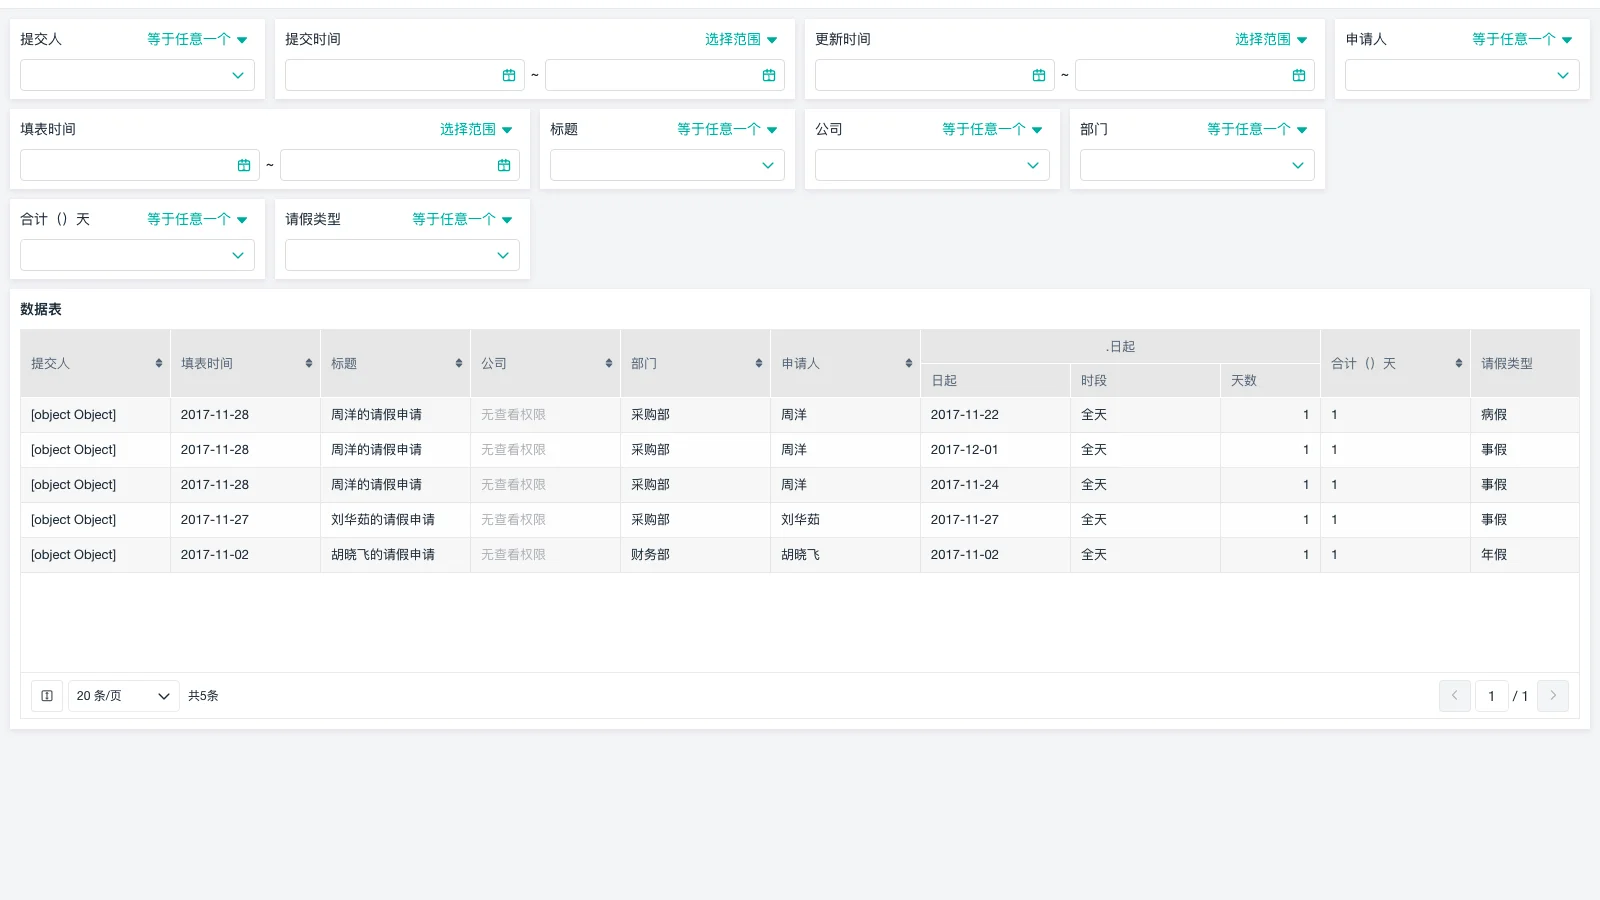Change the 20 条/页 page size selector
Image resolution: width=1600 pixels, height=900 pixels.
(x=123, y=696)
